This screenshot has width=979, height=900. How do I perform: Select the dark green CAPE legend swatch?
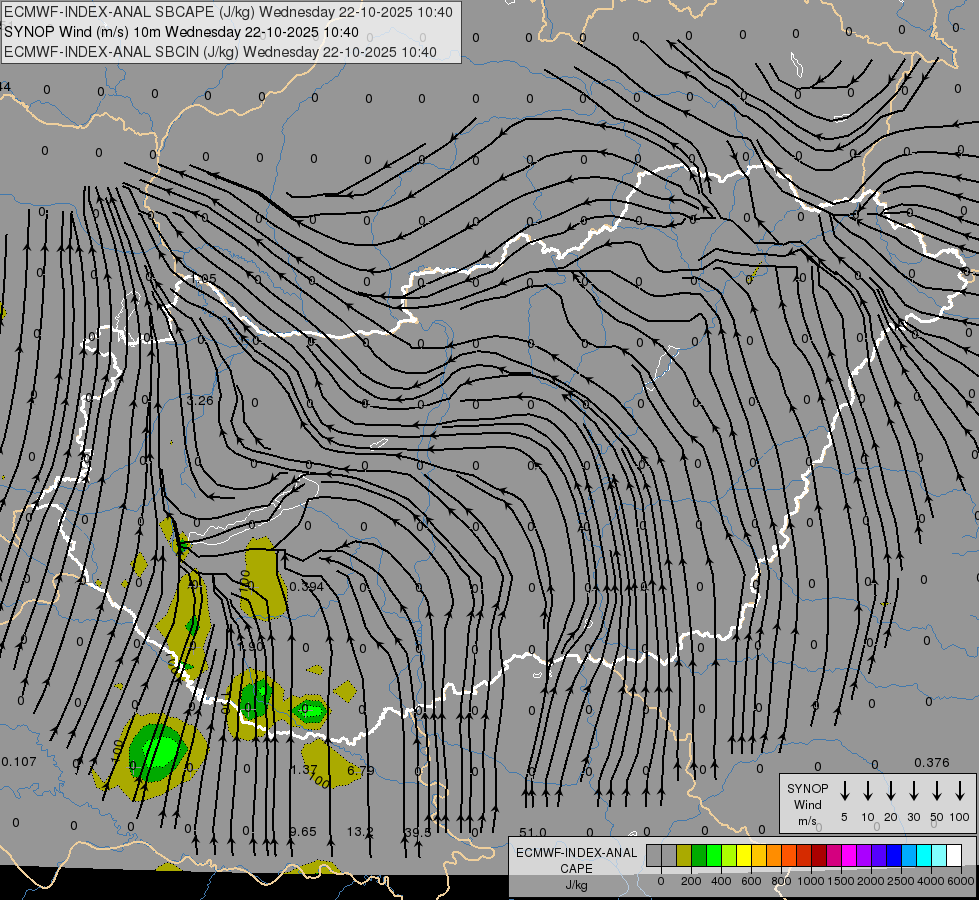point(699,855)
